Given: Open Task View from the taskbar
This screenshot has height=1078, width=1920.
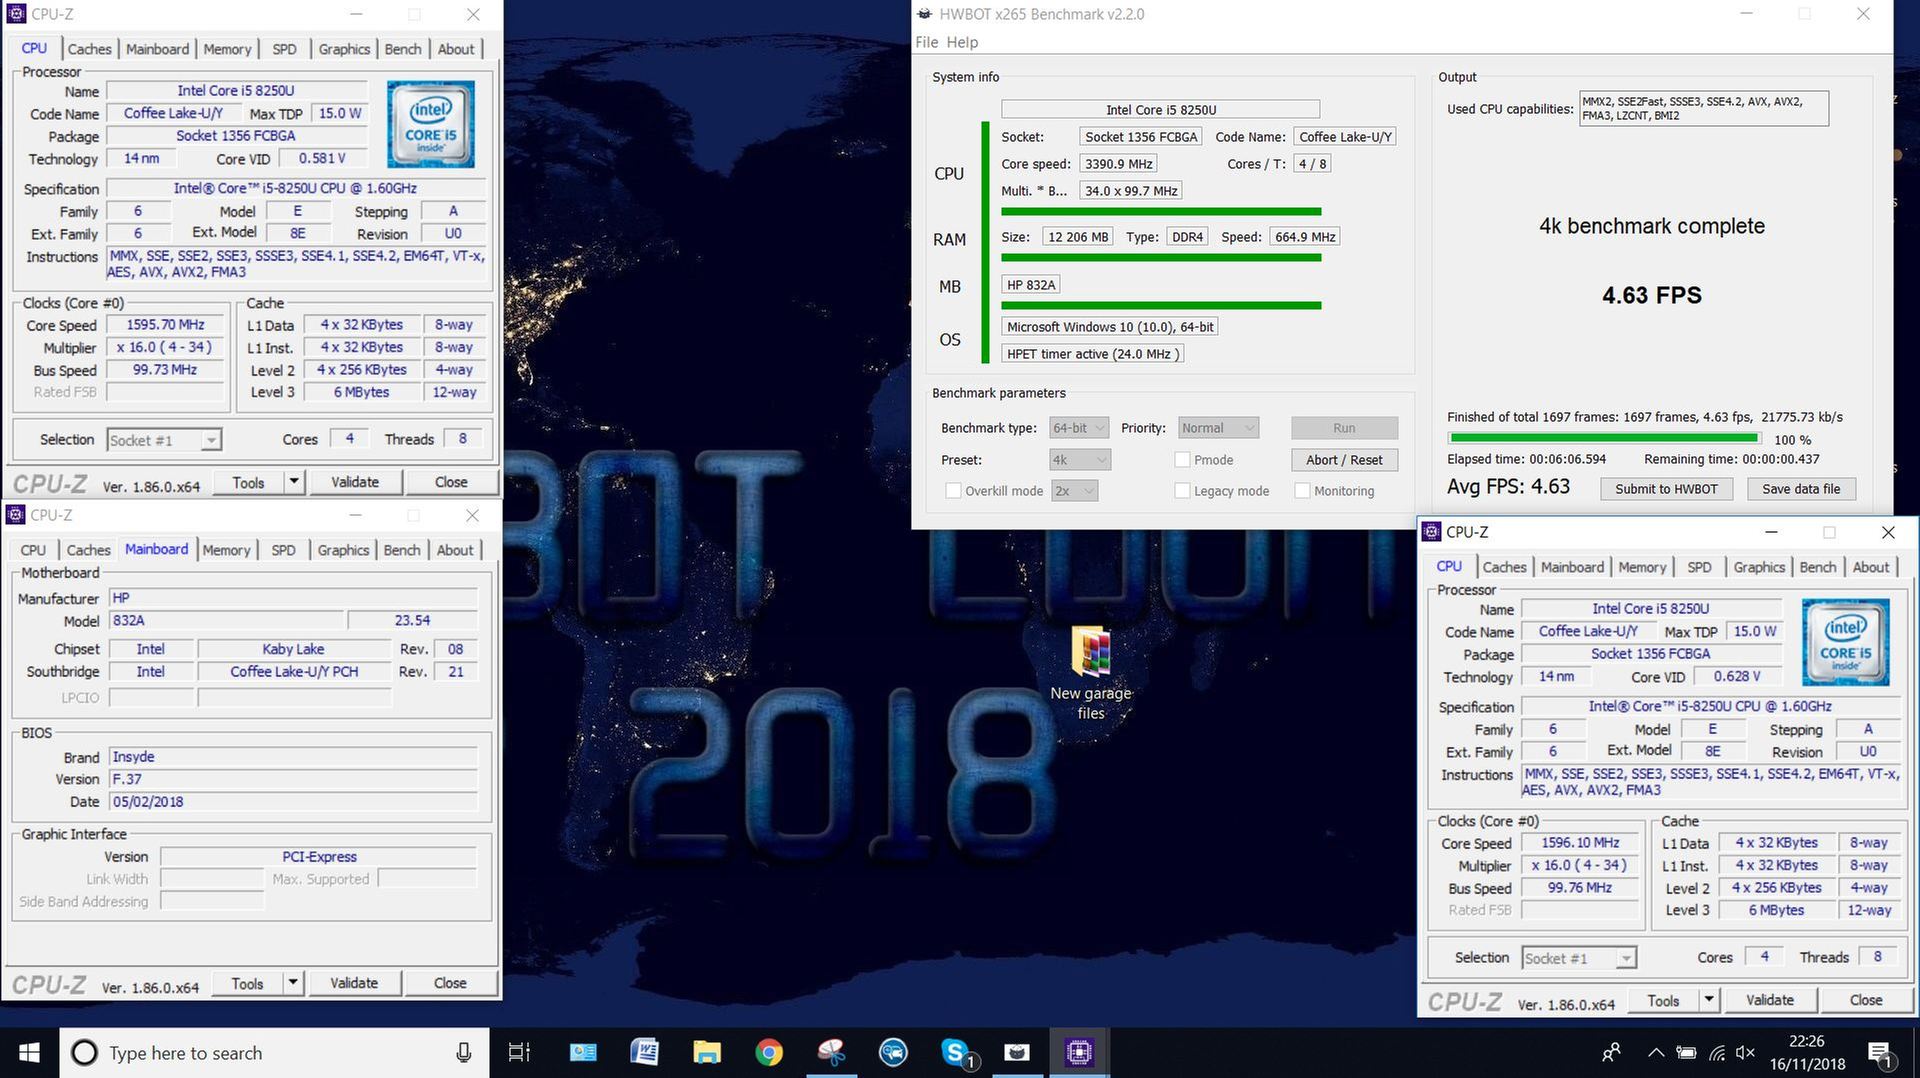Looking at the screenshot, I should [519, 1053].
